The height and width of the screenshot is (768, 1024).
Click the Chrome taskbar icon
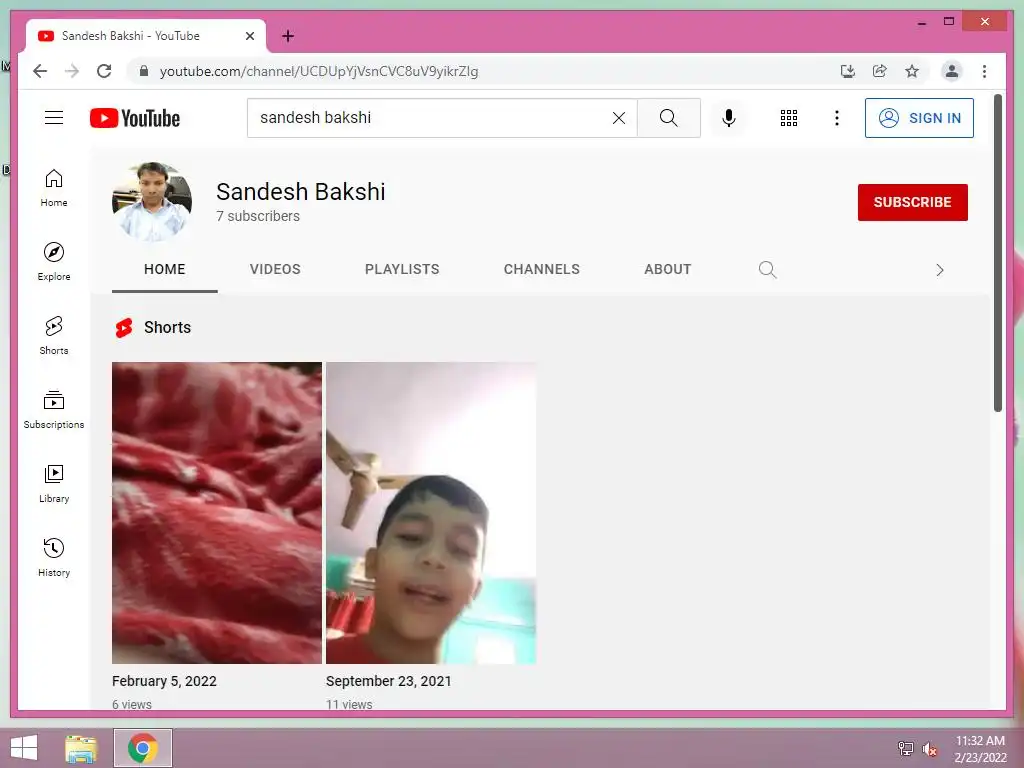(x=143, y=748)
